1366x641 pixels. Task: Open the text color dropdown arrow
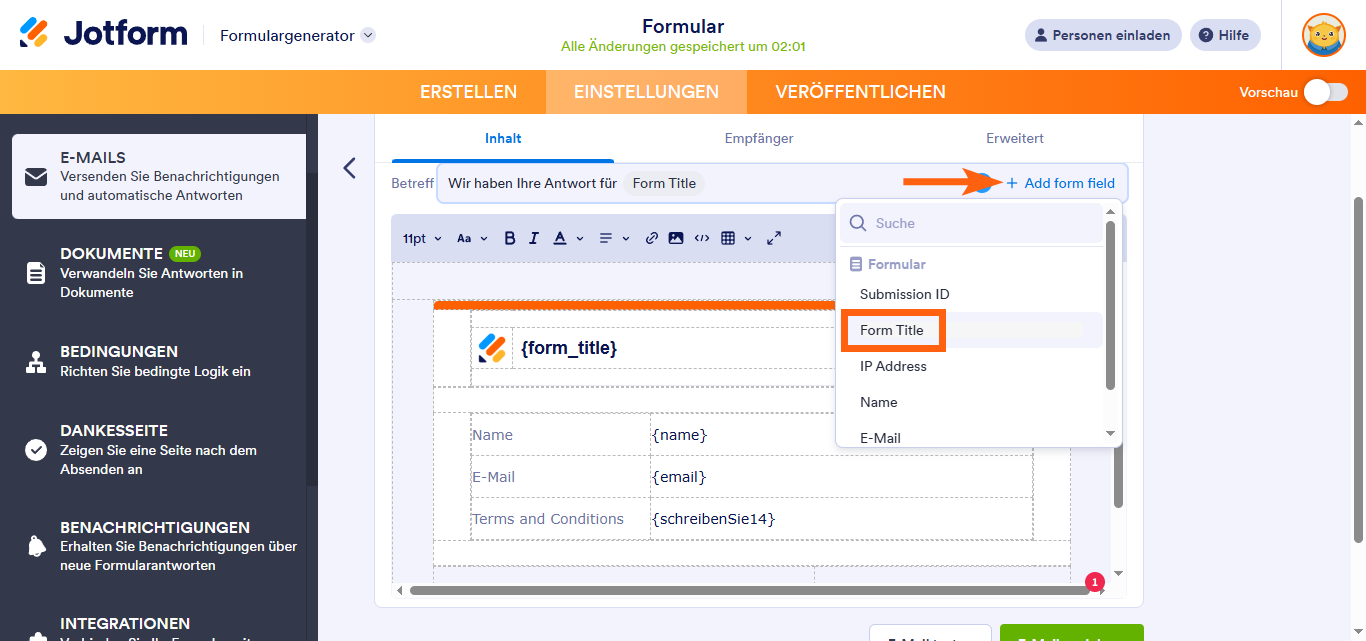[x=581, y=238]
